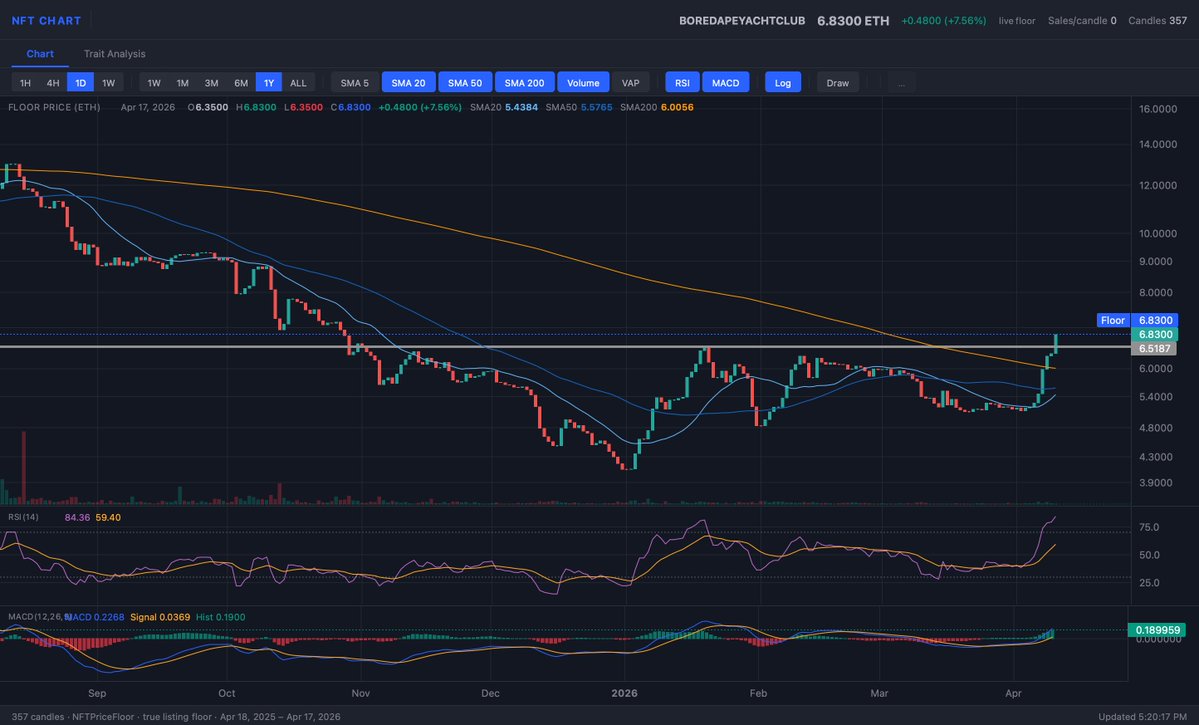This screenshot has height=725, width=1199.
Task: Select the 1W interval beside 1D
Action: (109, 83)
